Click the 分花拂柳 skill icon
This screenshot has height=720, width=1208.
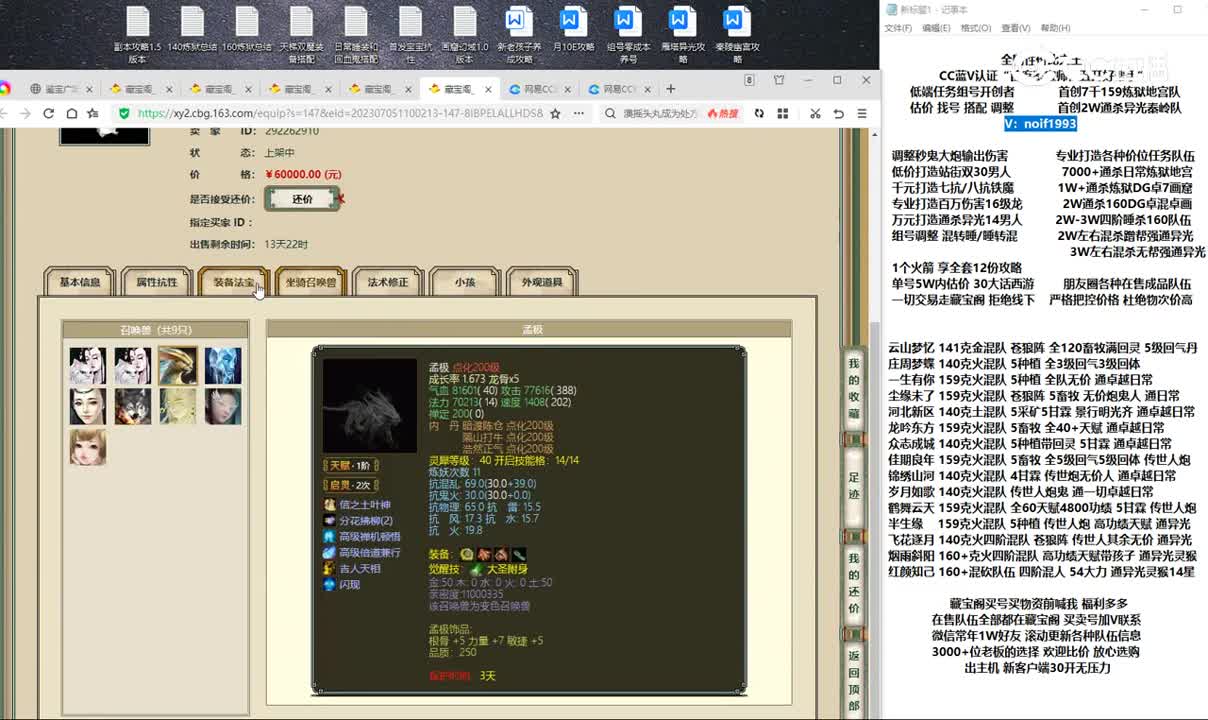(330, 521)
